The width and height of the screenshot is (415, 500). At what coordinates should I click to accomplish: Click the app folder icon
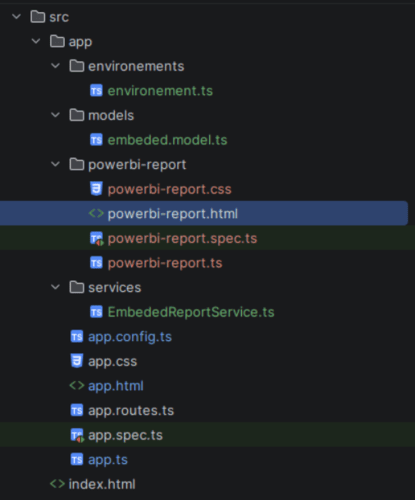(x=57, y=41)
